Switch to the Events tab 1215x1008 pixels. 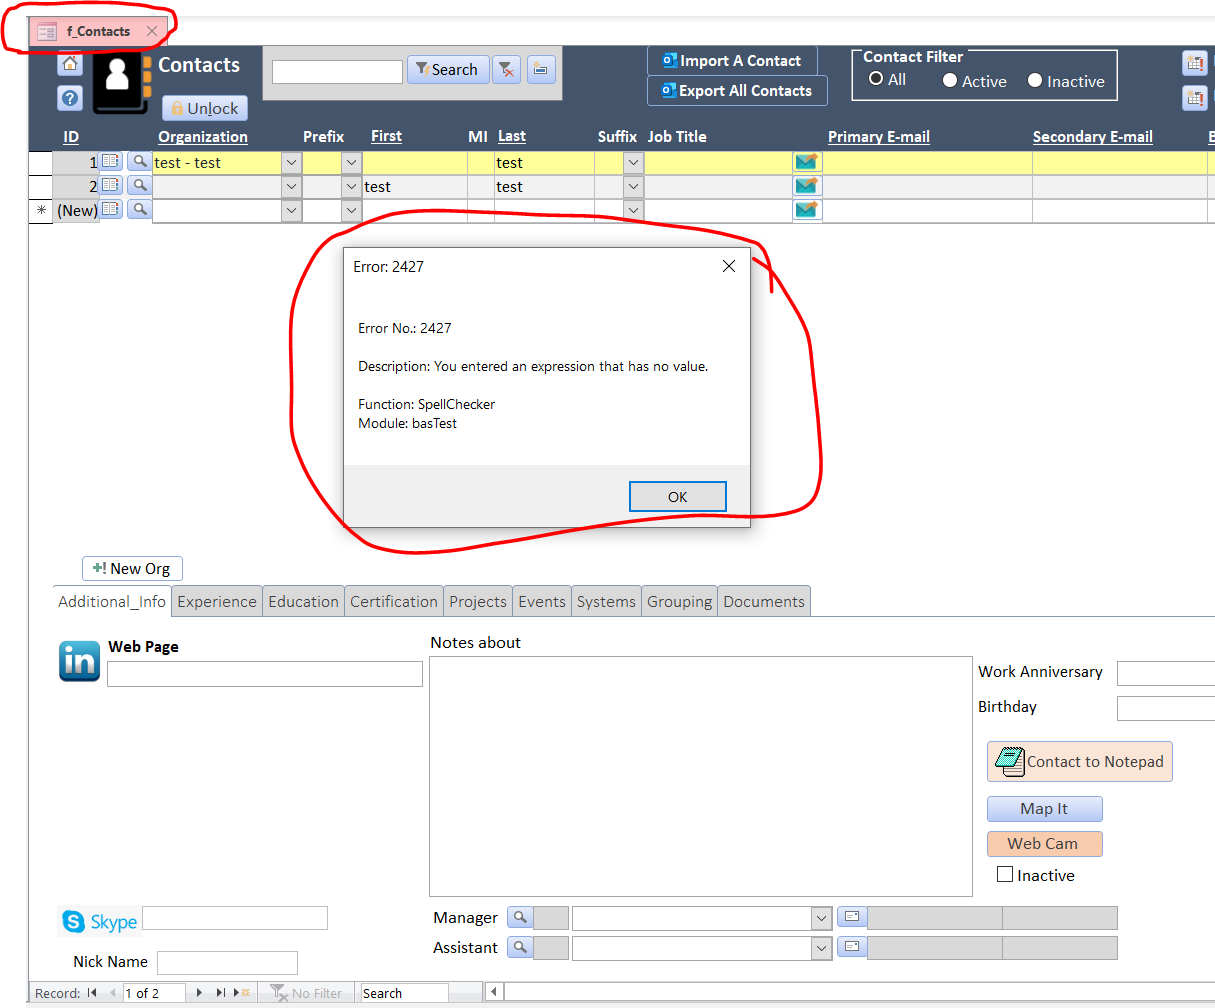pos(542,601)
